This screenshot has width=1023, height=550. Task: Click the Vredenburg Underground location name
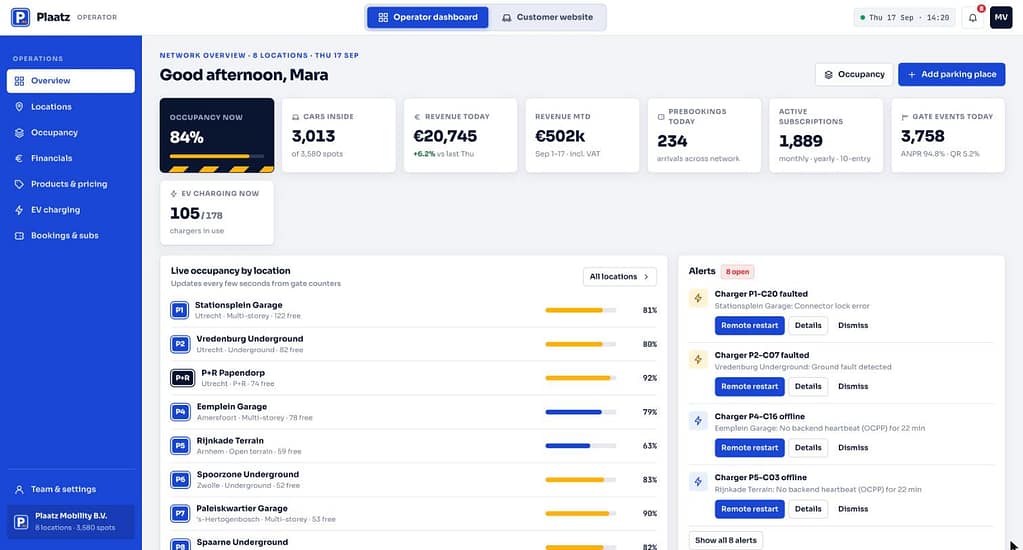(250, 339)
